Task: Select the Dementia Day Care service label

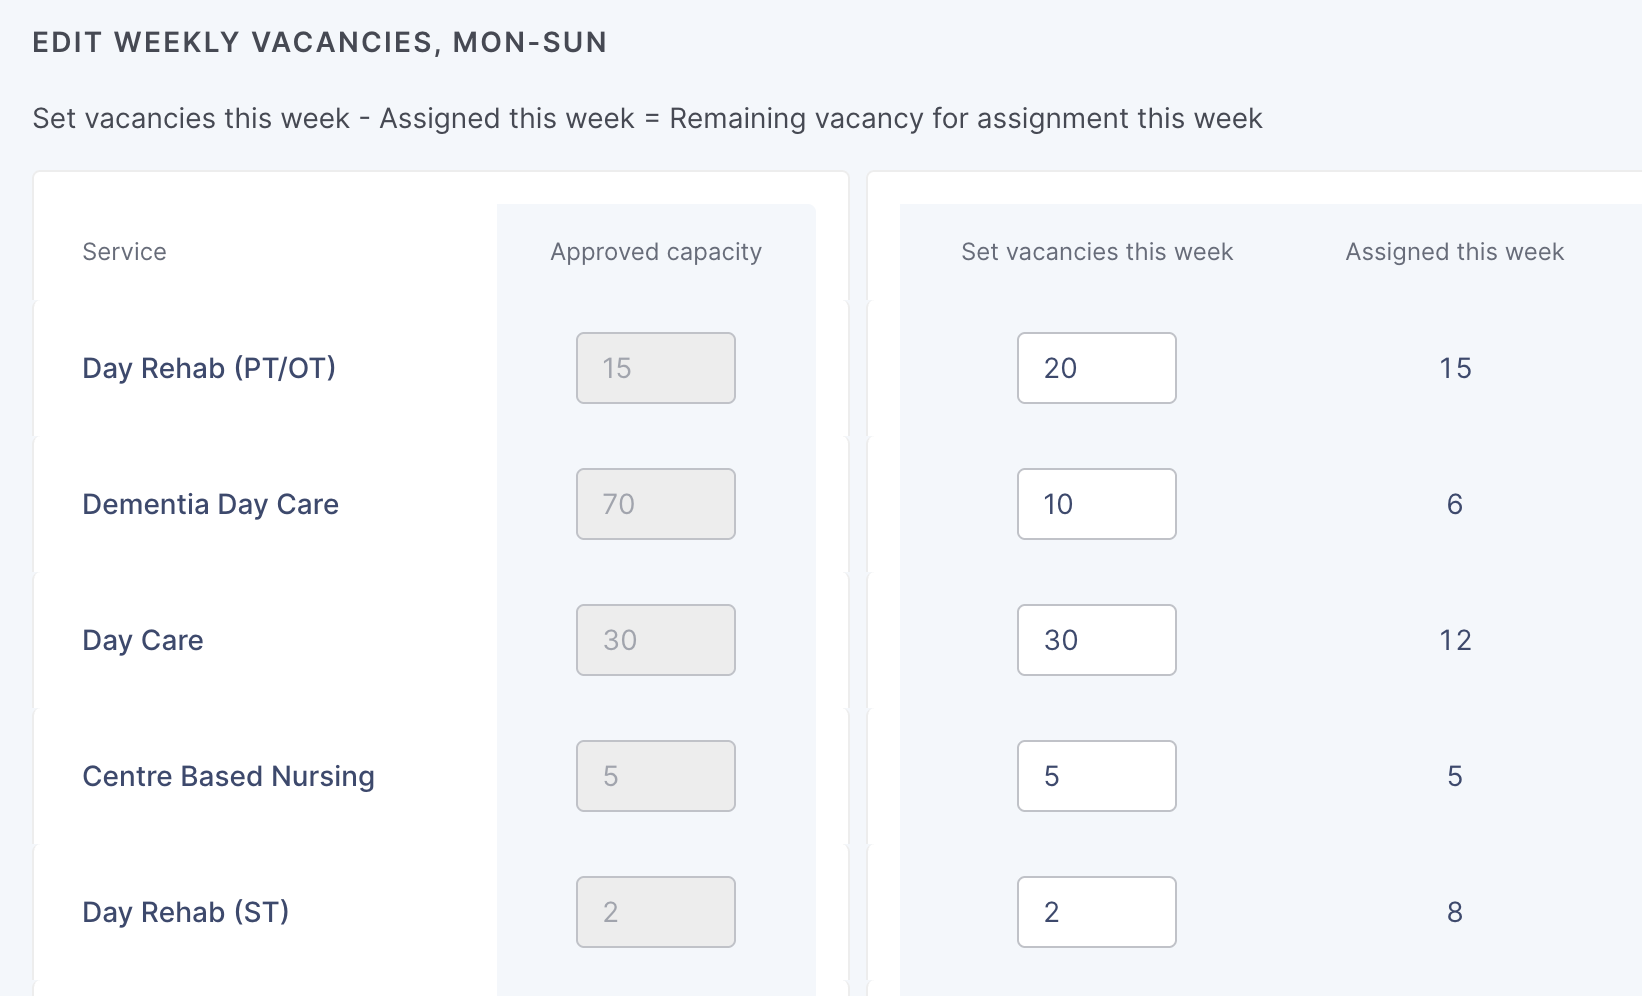Action: tap(210, 504)
